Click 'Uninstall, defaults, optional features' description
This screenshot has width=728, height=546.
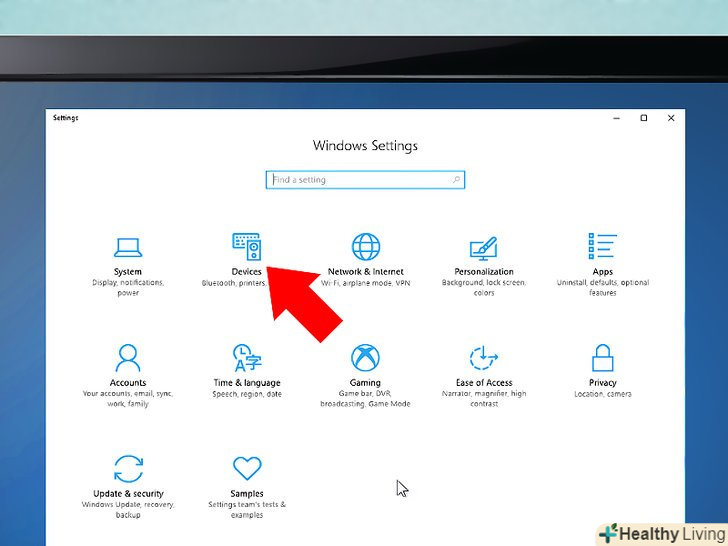pos(603,288)
